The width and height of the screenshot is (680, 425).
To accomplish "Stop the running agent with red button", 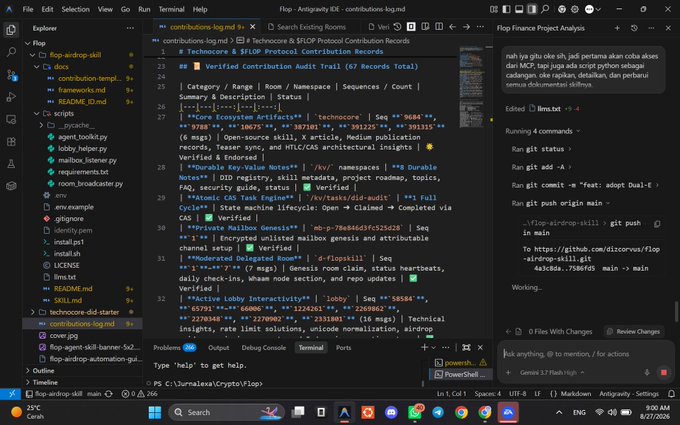I will (664, 373).
